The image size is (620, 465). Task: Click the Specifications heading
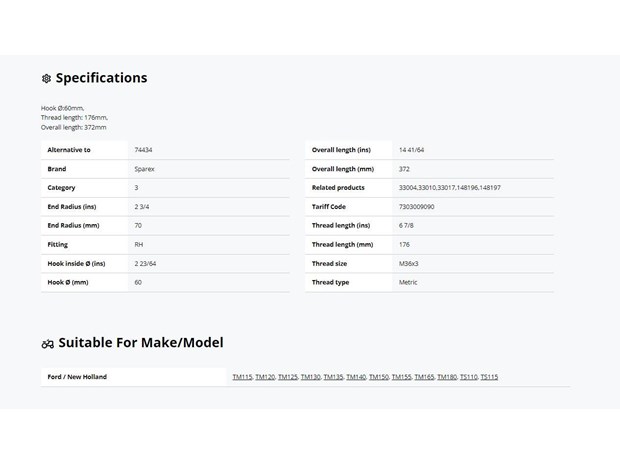click(101, 78)
